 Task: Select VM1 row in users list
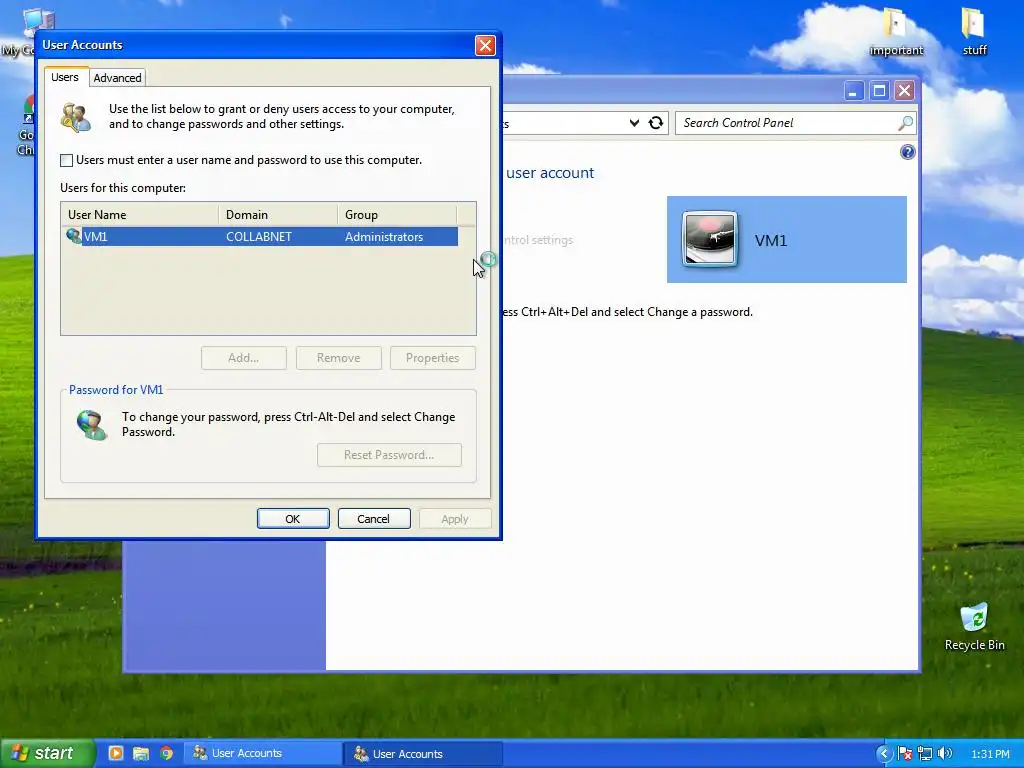click(x=260, y=236)
